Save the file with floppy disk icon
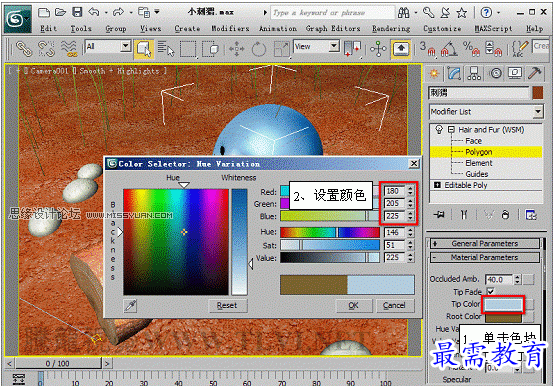Viewport: 554px width, 386px height. tap(77, 13)
